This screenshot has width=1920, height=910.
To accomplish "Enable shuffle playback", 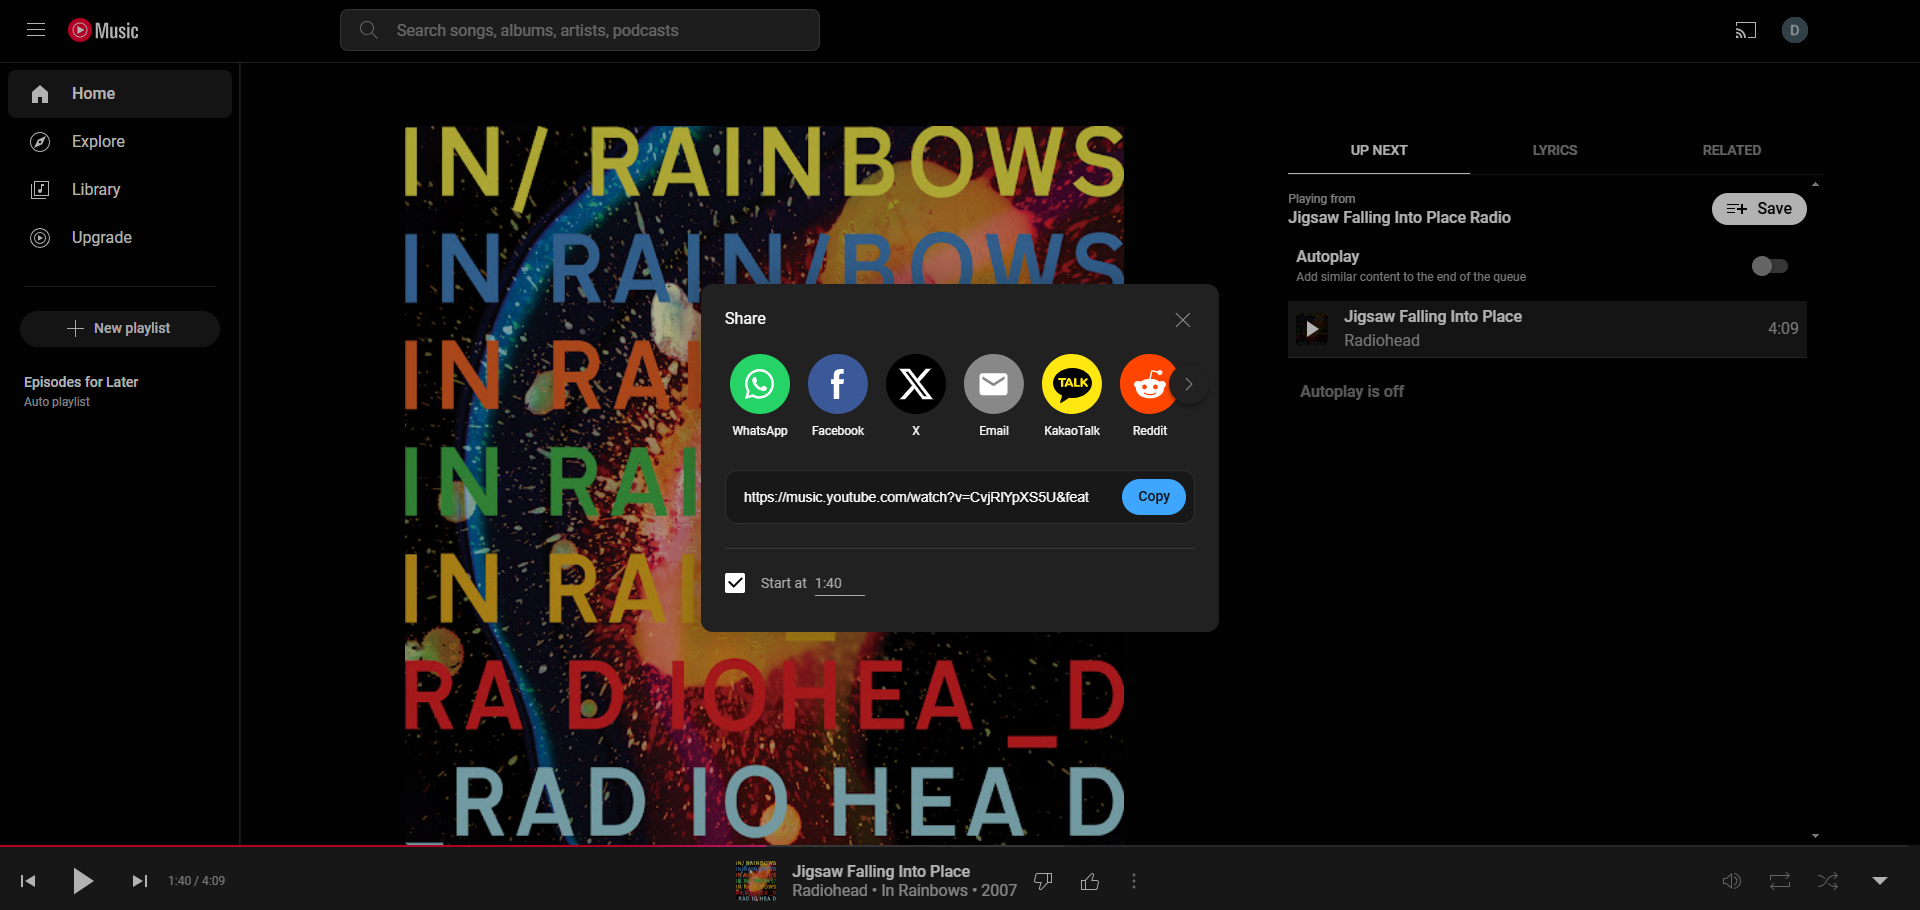I will point(1827,881).
